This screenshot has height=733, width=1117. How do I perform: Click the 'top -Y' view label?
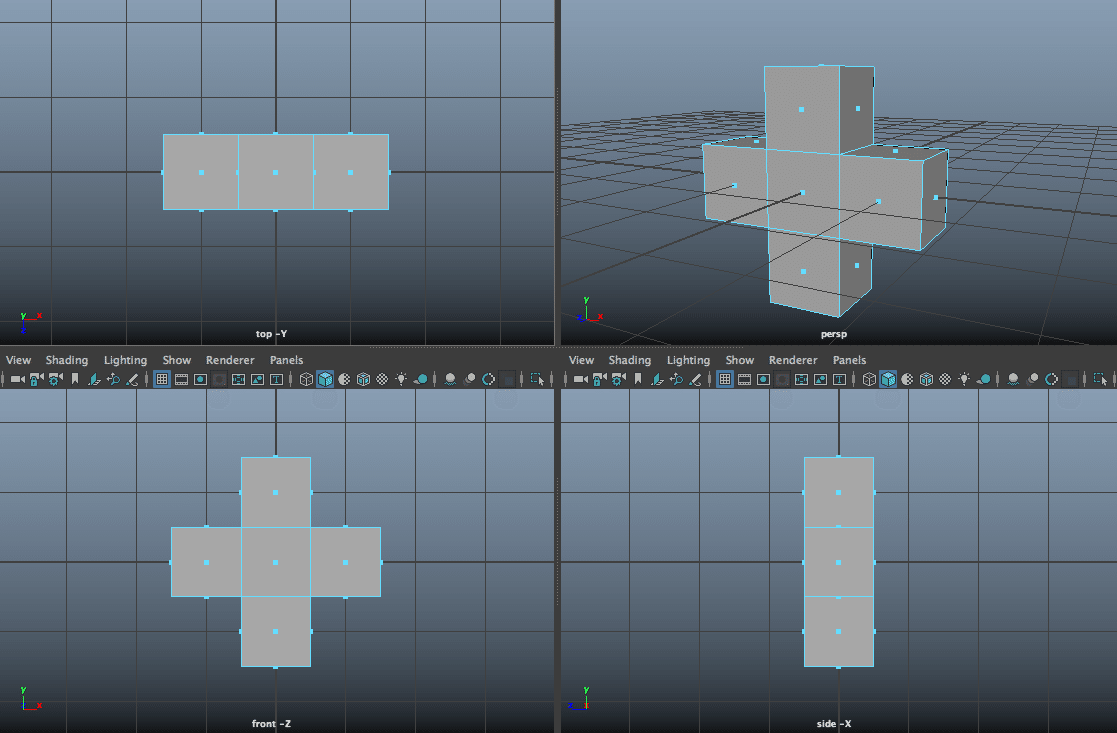coord(271,333)
